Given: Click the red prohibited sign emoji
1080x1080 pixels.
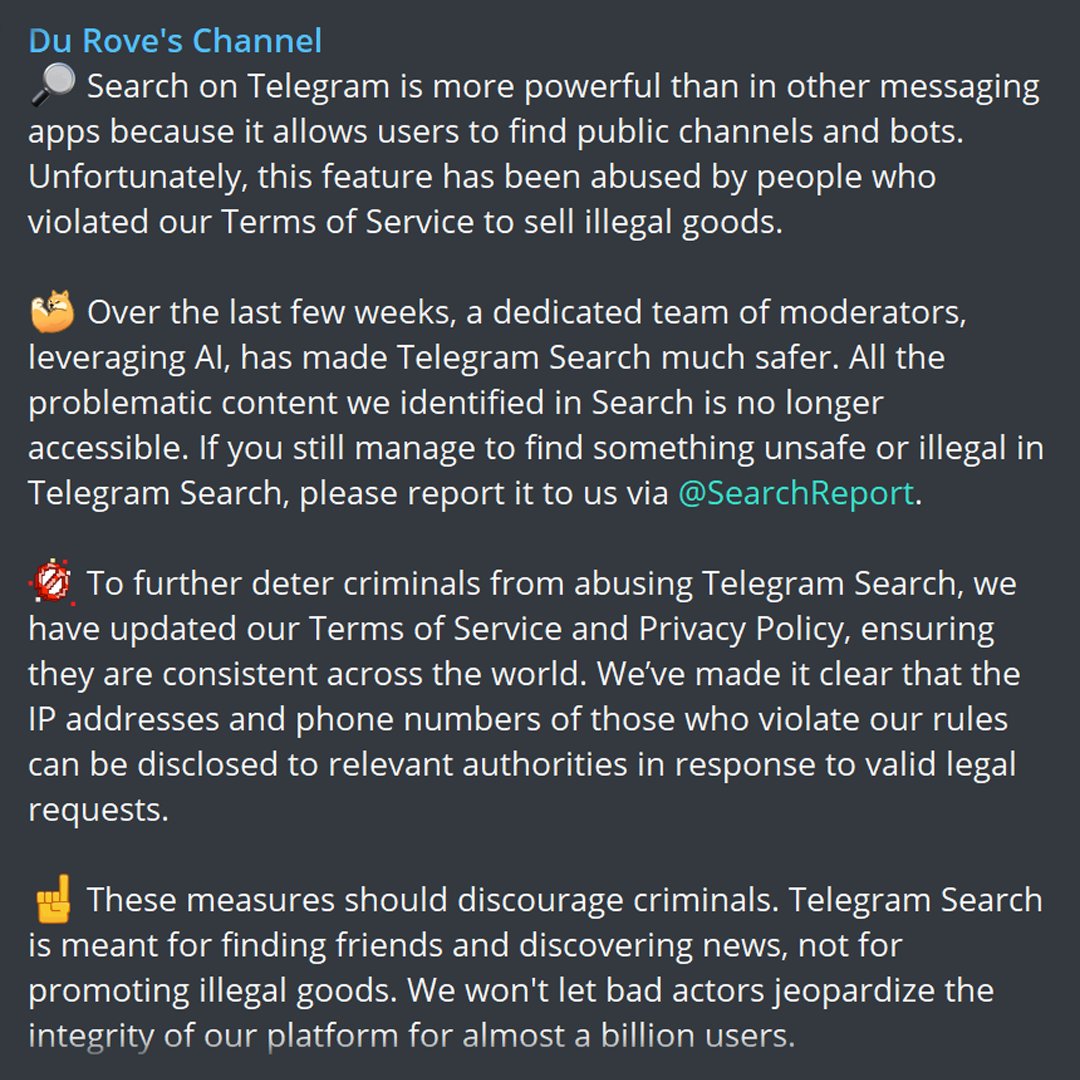Looking at the screenshot, I should coord(52,583).
